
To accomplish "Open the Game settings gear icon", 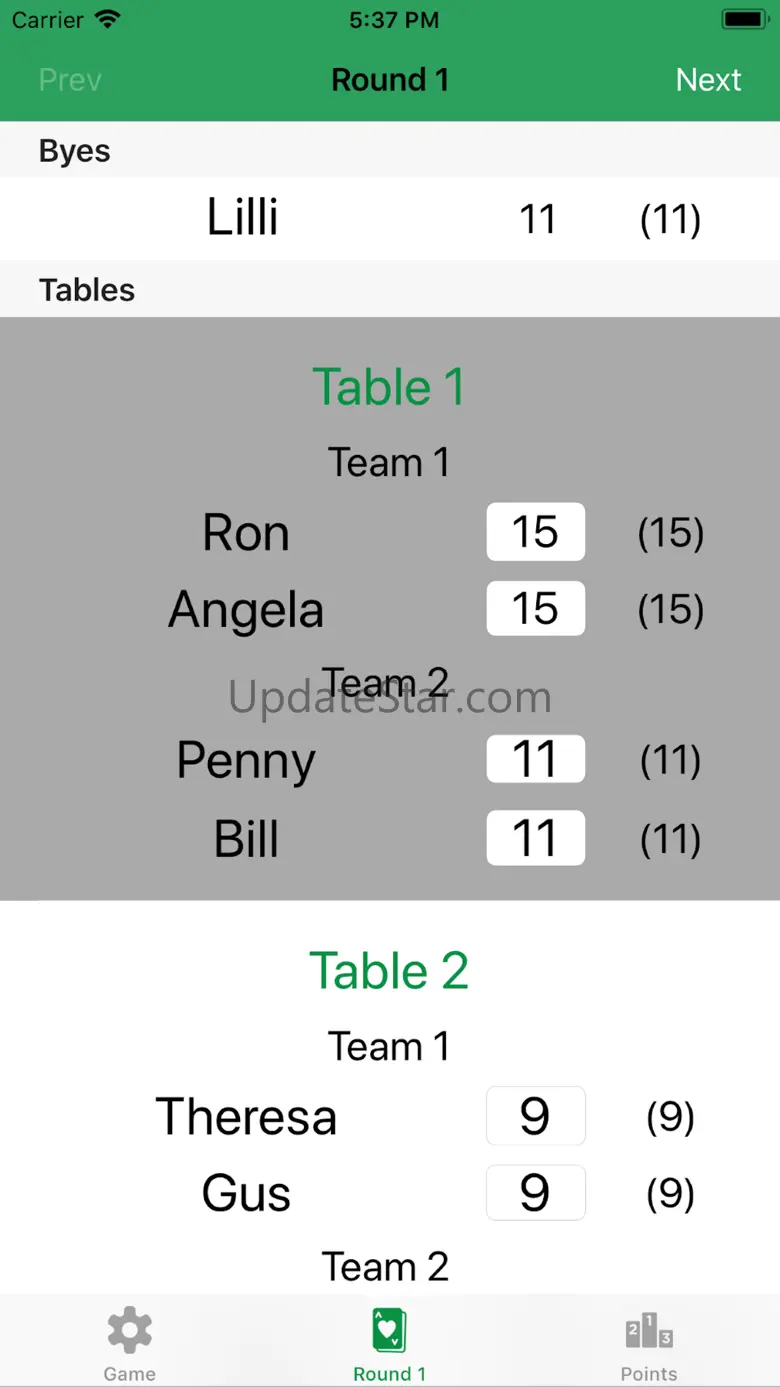I will (x=130, y=1331).
